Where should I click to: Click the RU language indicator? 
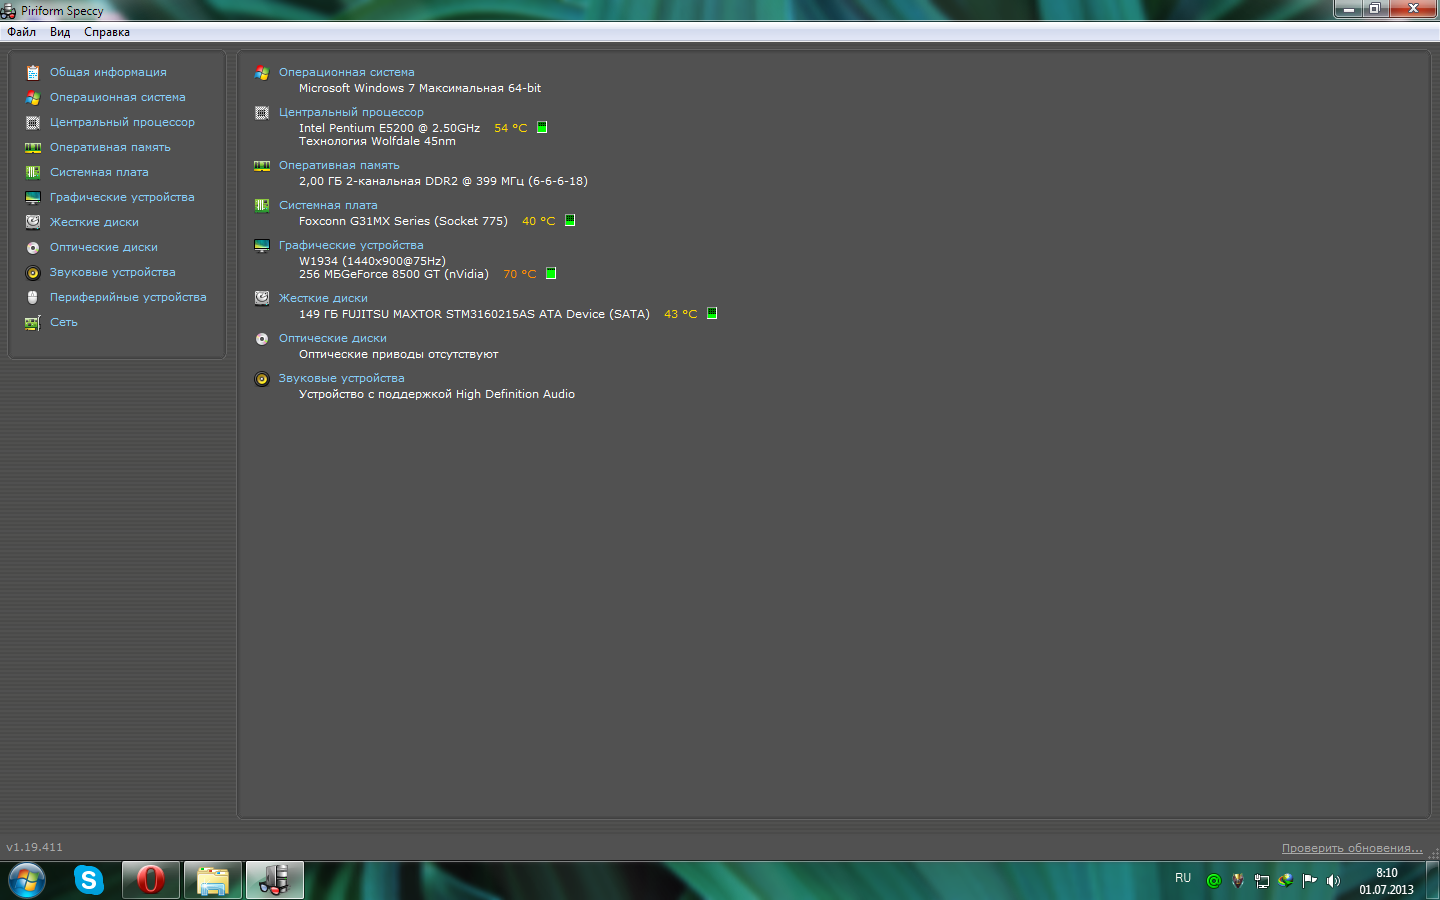(1183, 878)
